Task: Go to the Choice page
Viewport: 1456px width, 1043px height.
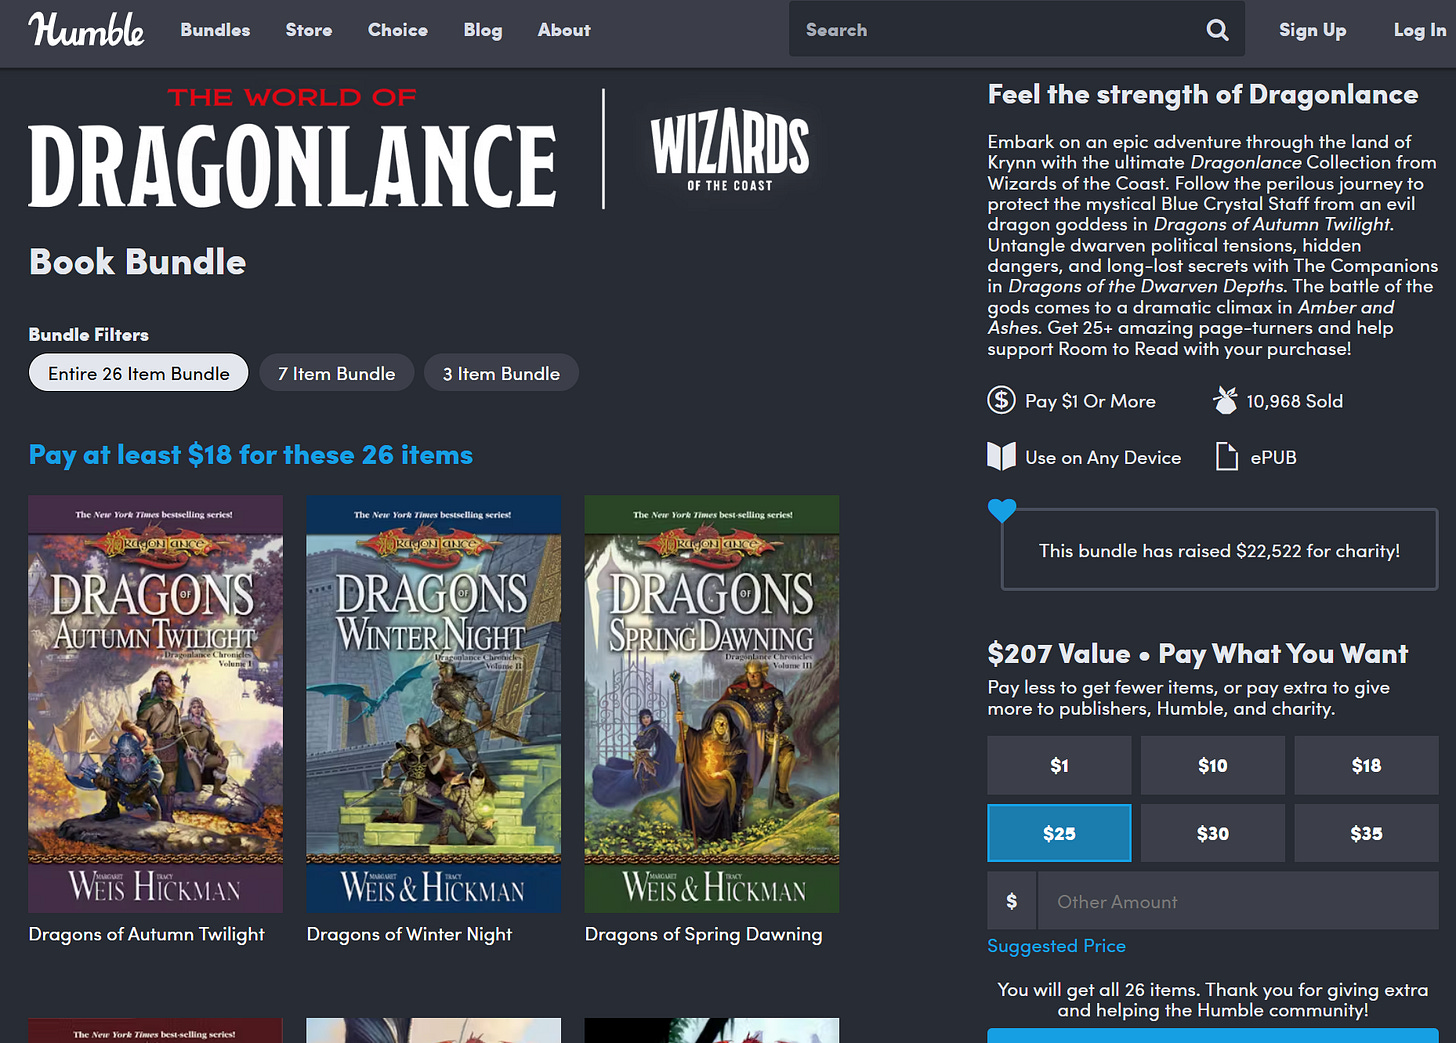Action: coord(398,30)
